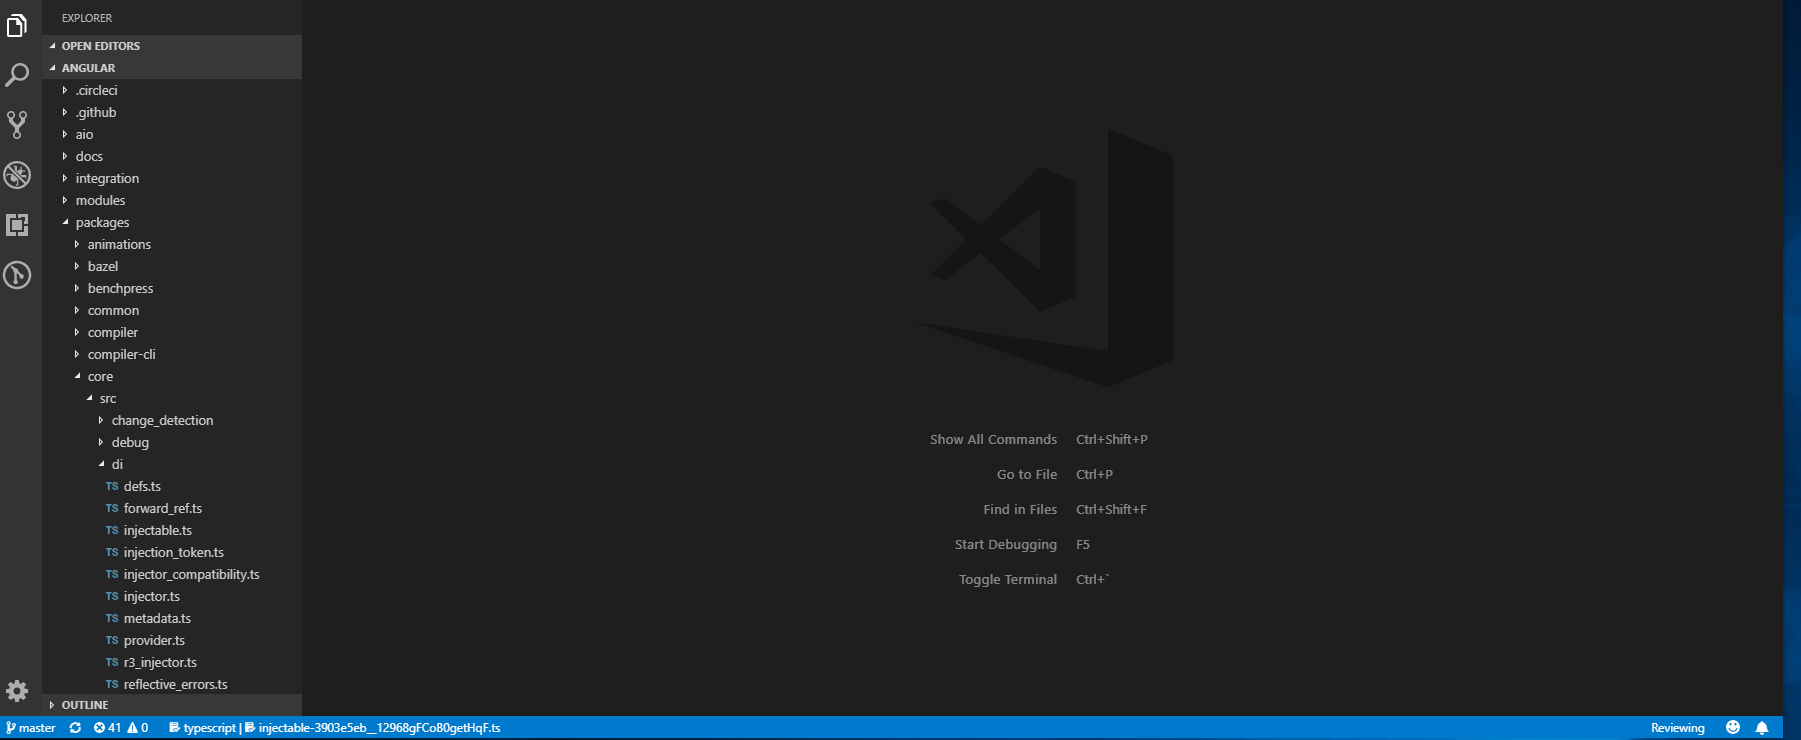The image size is (1801, 740).
Task: Open notifications bell icon
Action: tap(1762, 728)
